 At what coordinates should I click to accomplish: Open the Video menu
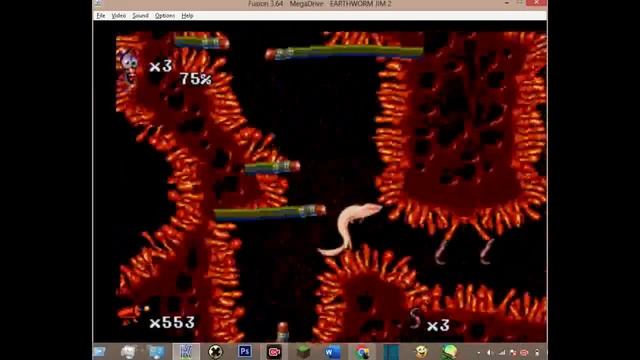(x=119, y=16)
